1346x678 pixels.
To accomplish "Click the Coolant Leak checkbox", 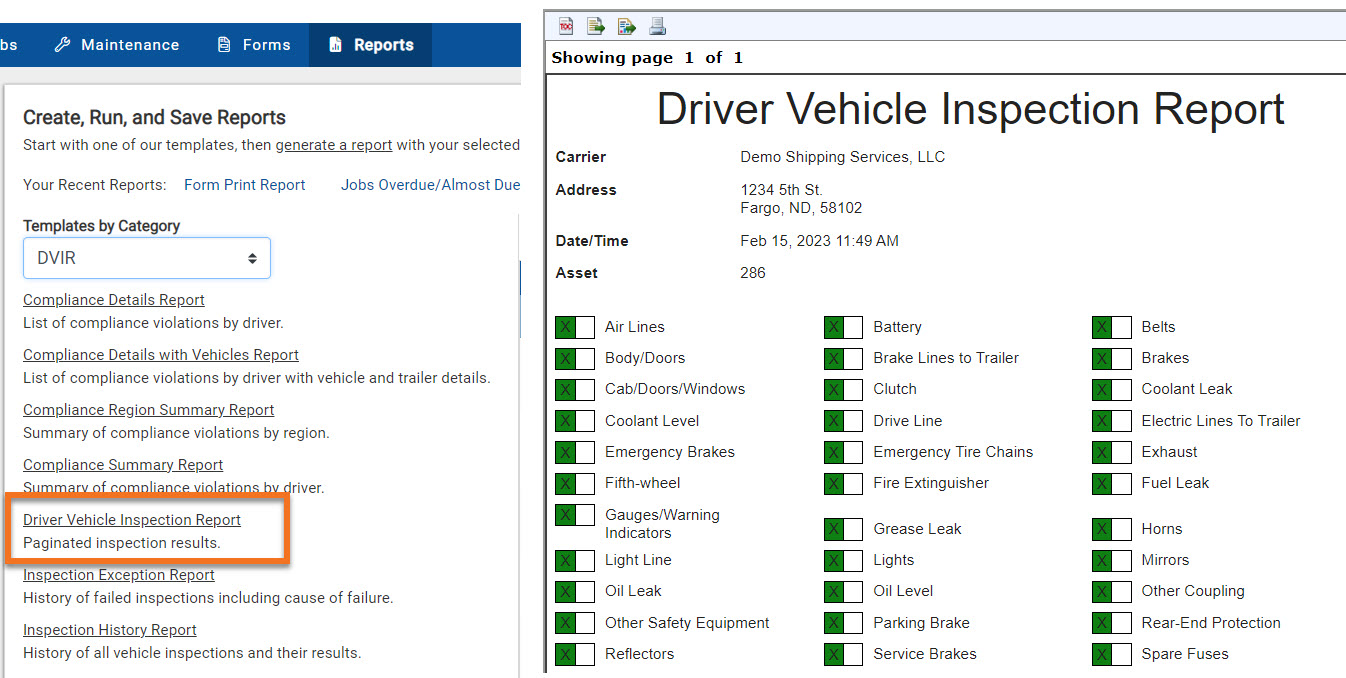I will pos(1112,389).
